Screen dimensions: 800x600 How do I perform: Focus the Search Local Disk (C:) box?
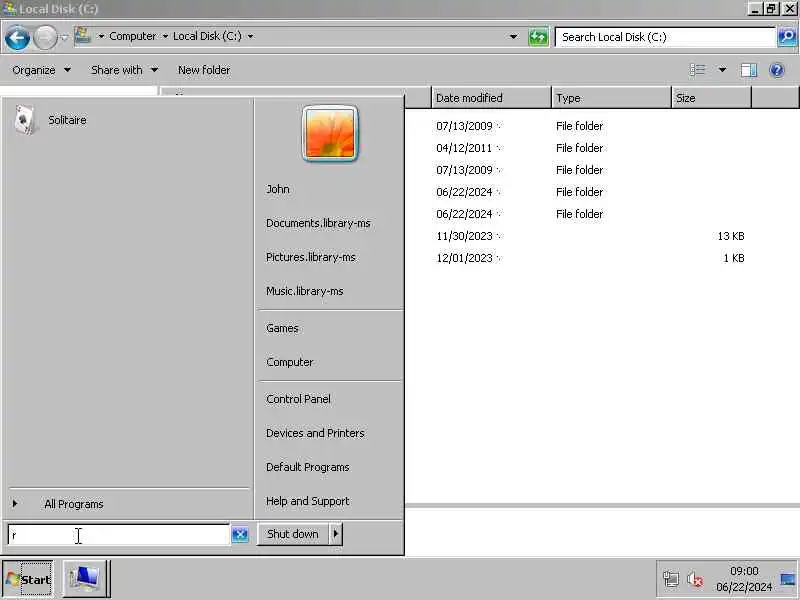[665, 37]
